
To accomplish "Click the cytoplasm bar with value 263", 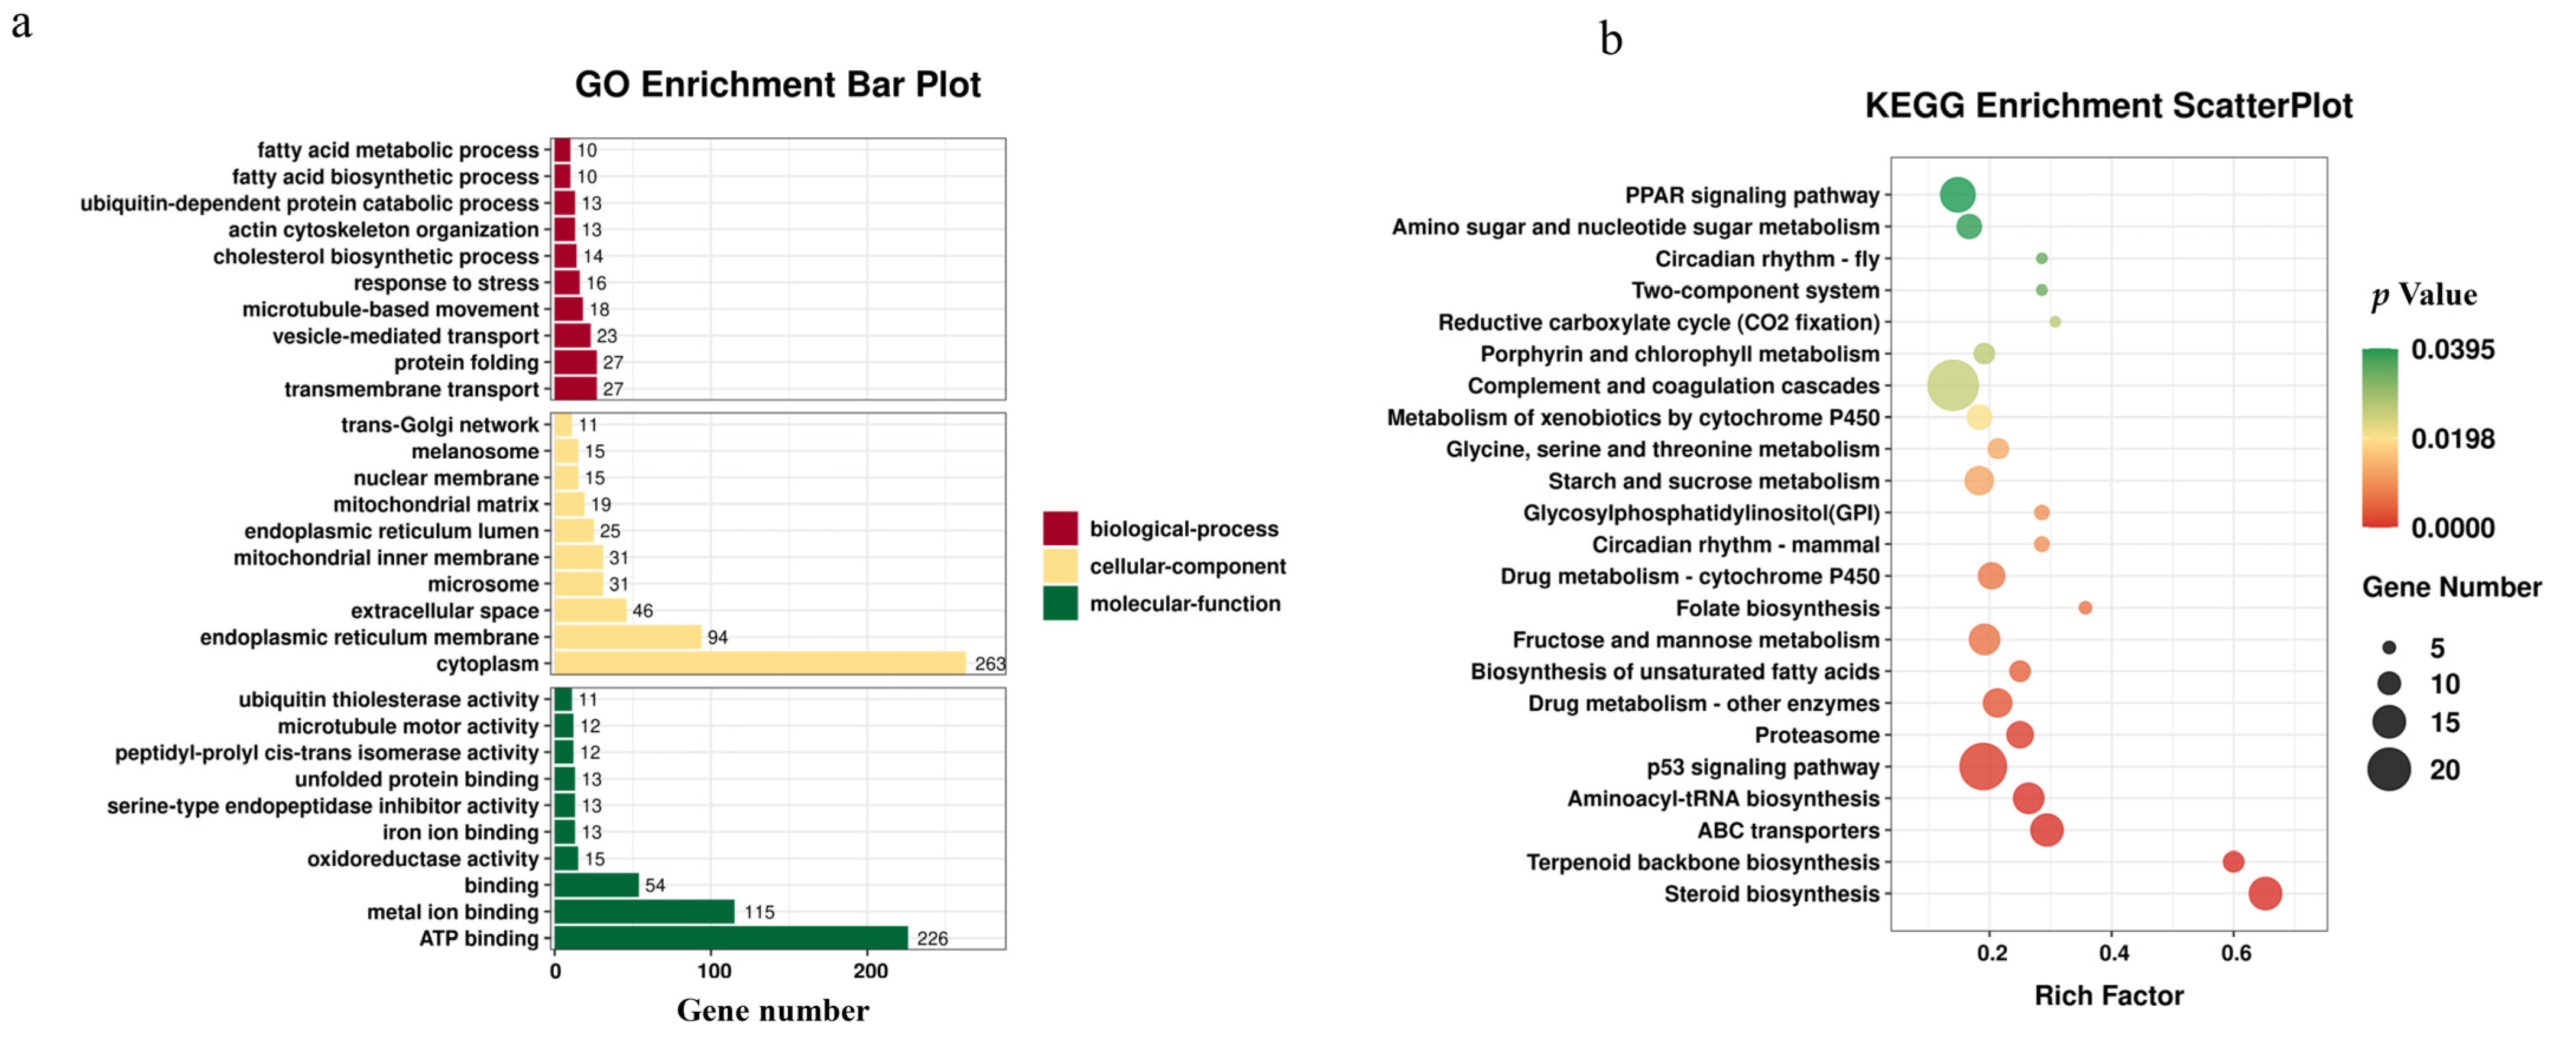I will tap(760, 663).
